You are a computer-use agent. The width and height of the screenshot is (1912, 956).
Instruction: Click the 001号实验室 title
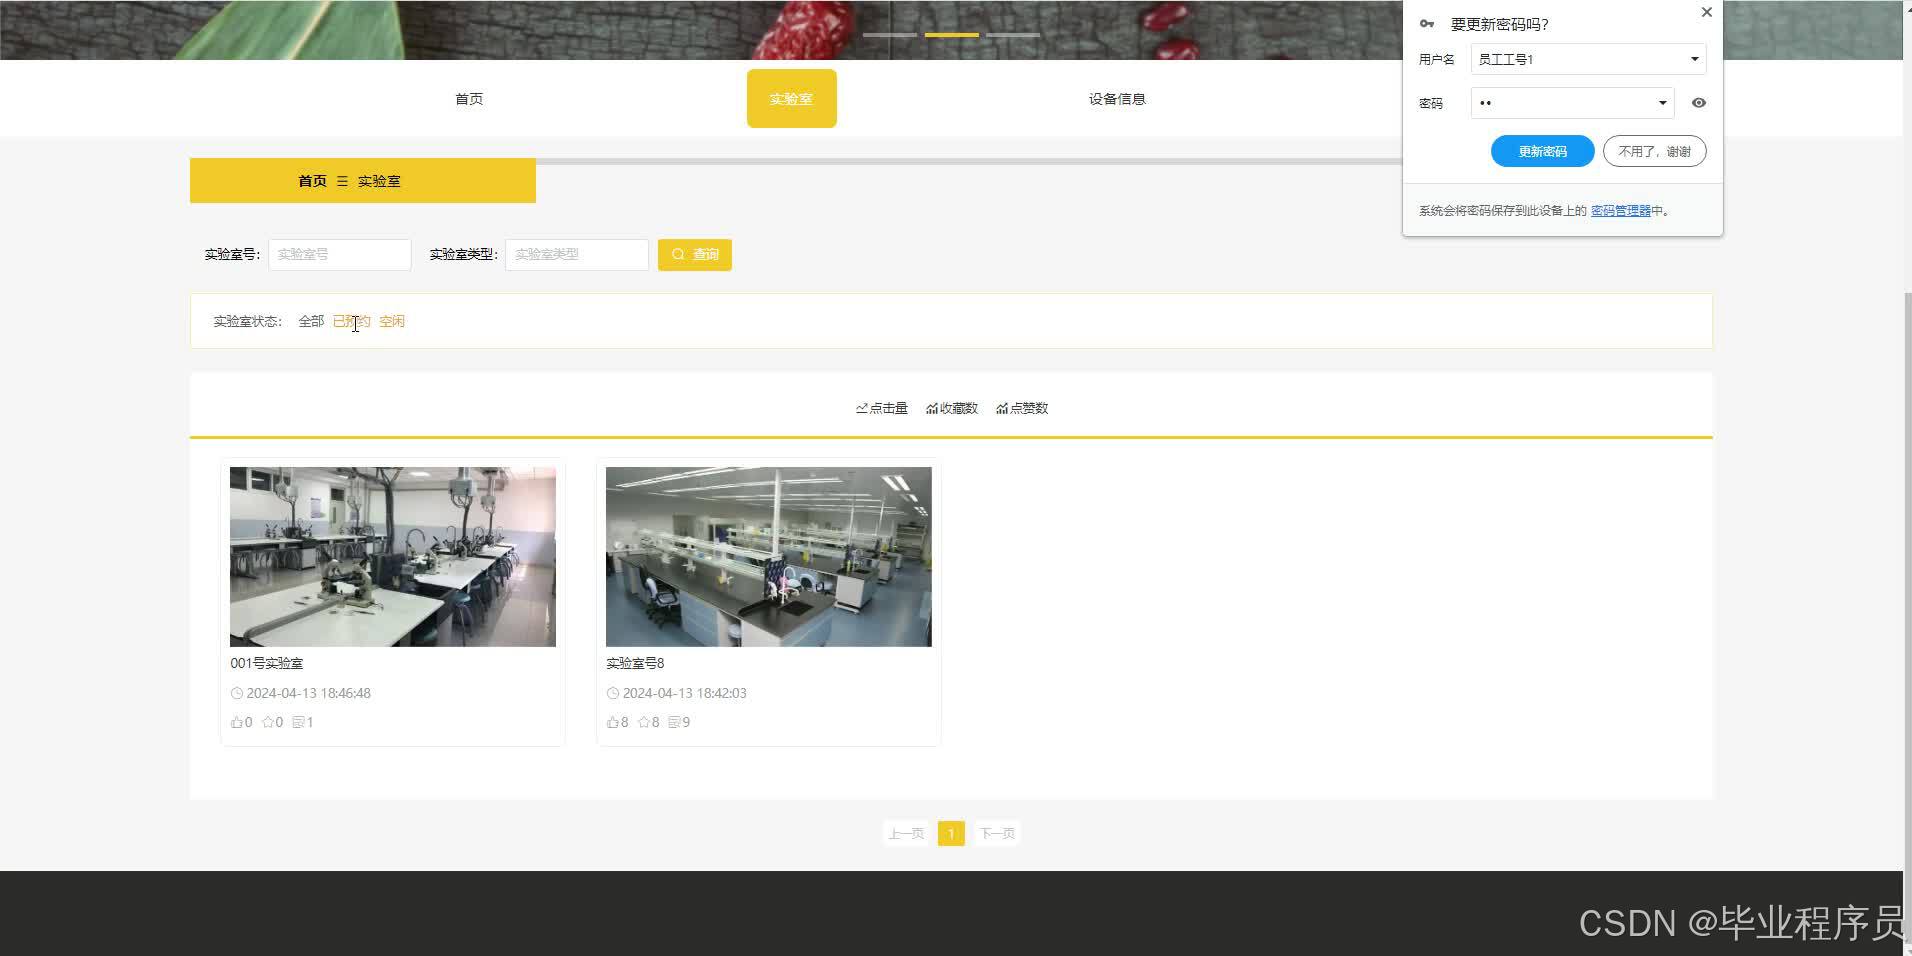coord(267,663)
